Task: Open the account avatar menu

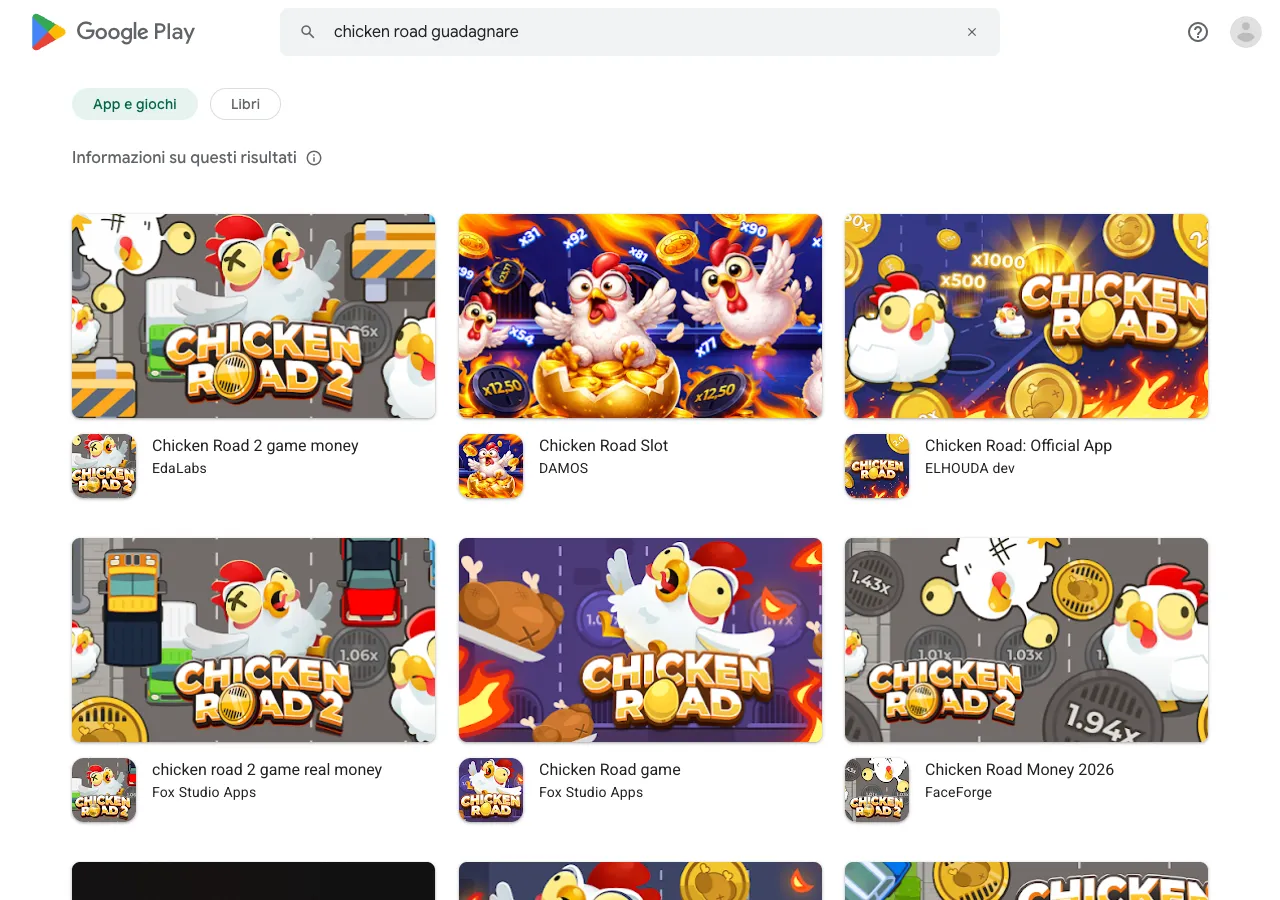Action: click(x=1246, y=32)
